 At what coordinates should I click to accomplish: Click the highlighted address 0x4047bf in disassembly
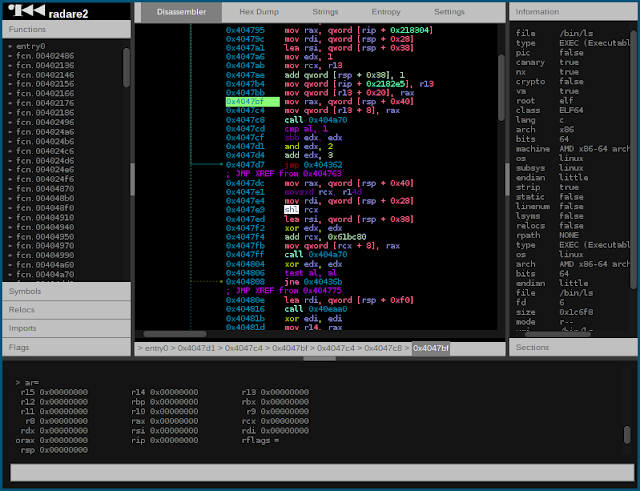pyautogui.click(x=253, y=102)
